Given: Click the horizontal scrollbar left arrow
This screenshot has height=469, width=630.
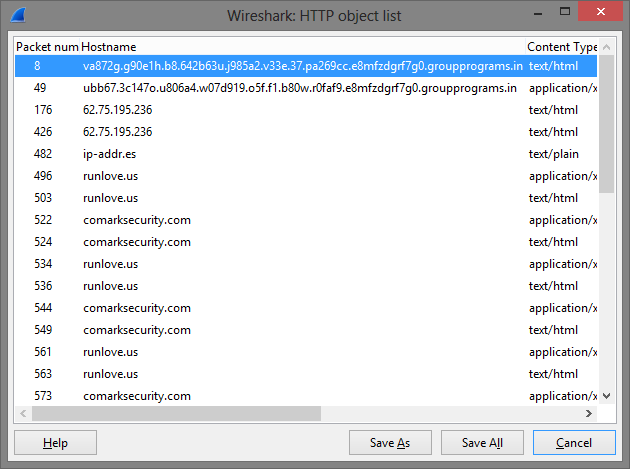Looking at the screenshot, I should (23, 414).
